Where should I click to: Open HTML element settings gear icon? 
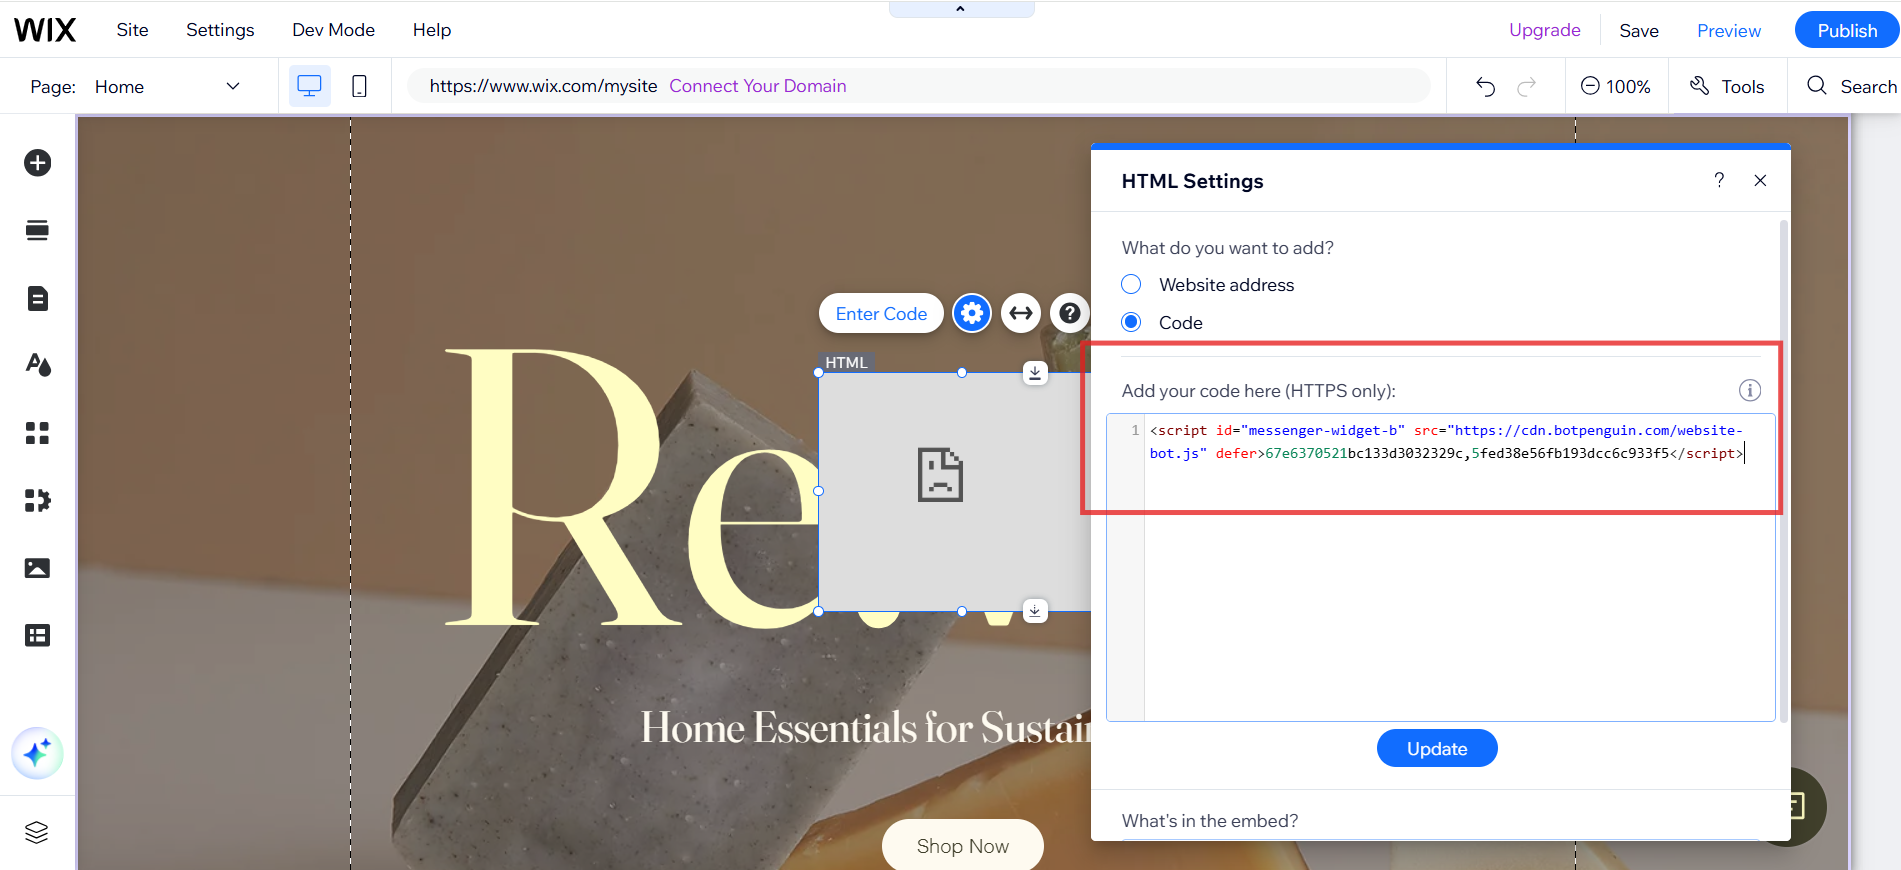(971, 314)
